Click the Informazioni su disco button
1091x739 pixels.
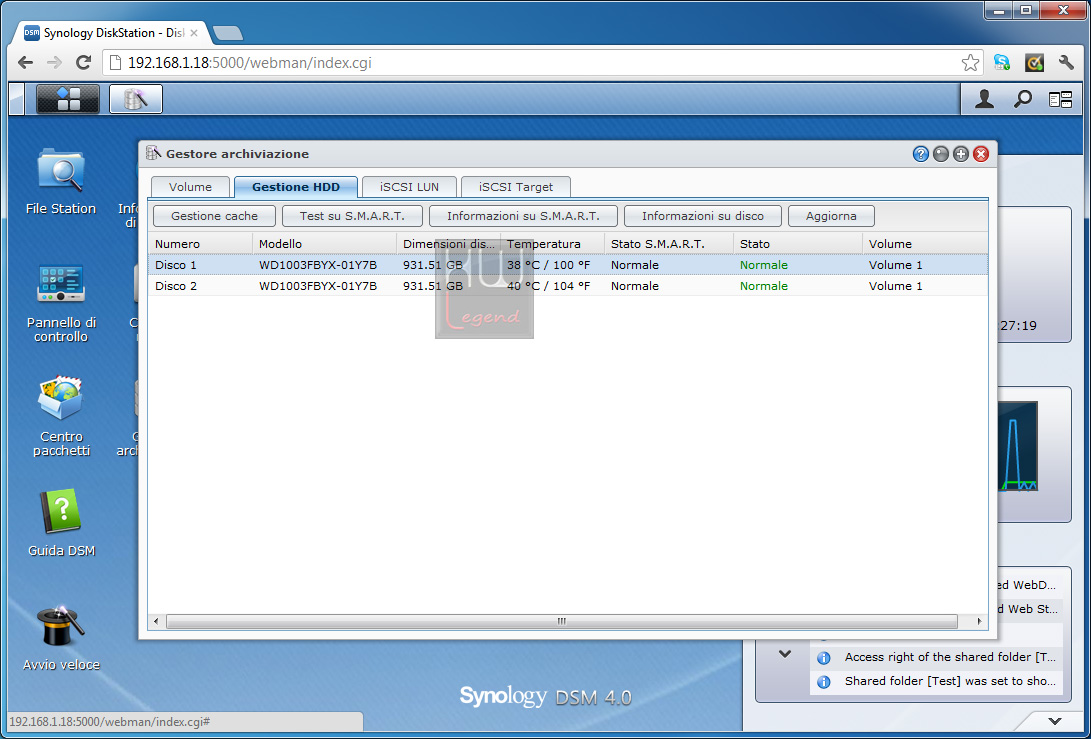pos(703,216)
